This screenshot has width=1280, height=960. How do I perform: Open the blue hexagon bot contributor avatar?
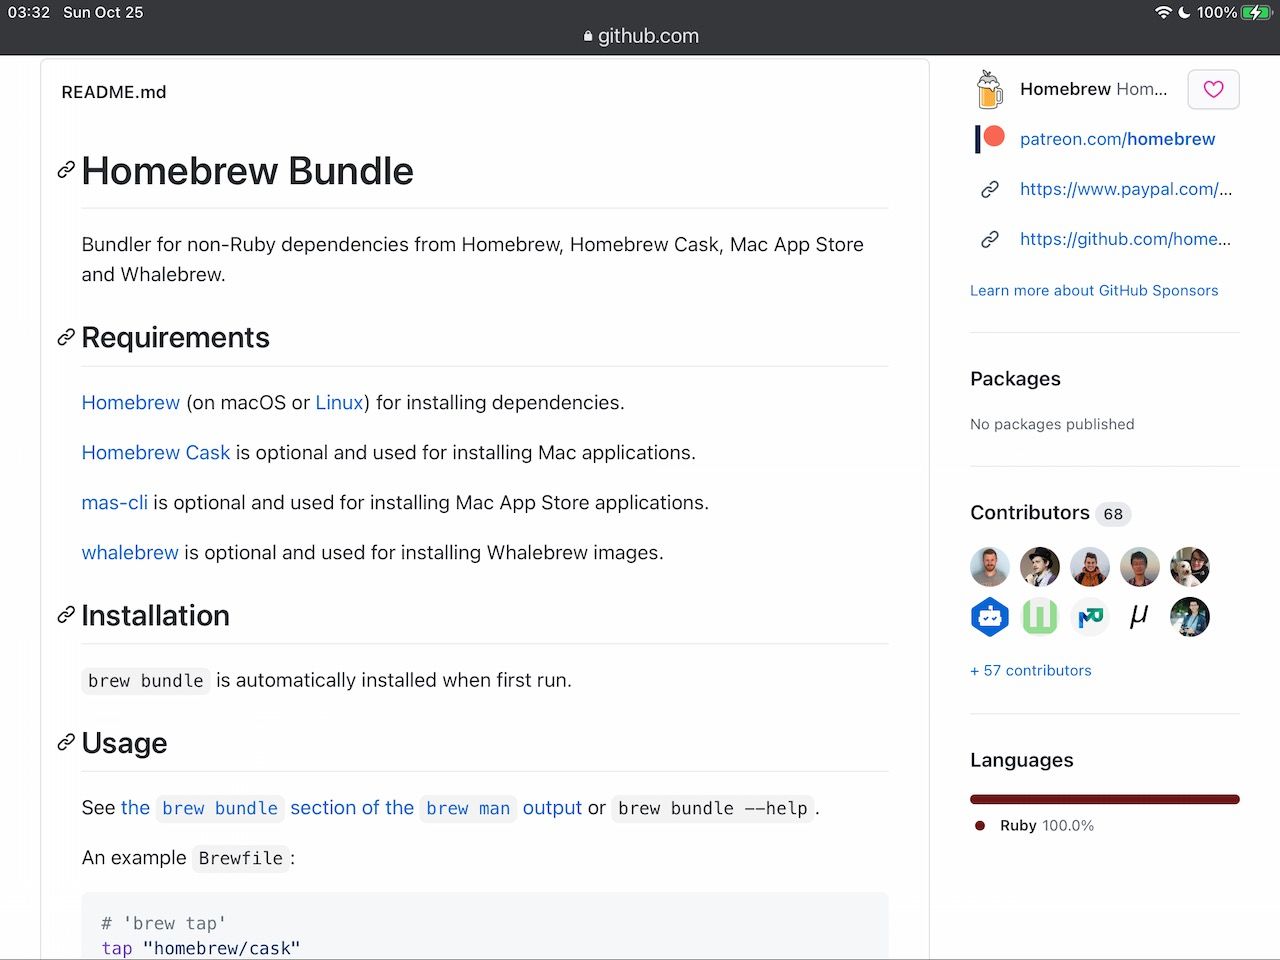(990, 617)
